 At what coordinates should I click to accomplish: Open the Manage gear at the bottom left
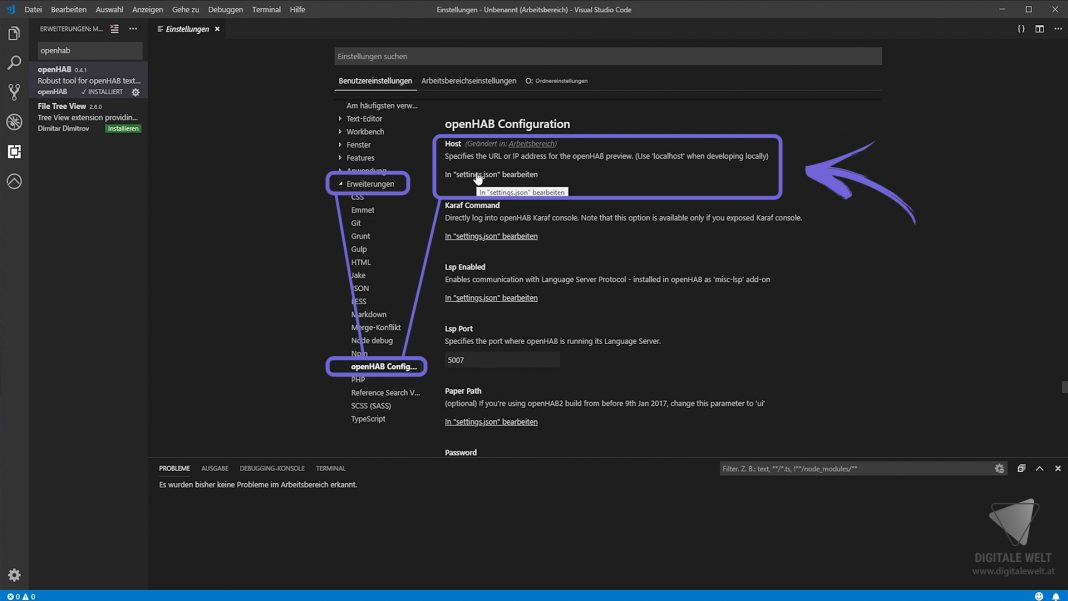point(13,575)
